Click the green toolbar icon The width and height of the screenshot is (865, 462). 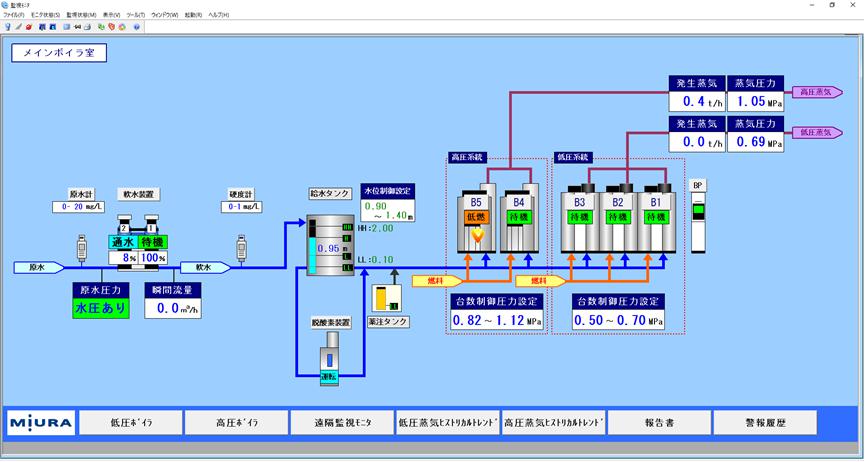(x=102, y=26)
